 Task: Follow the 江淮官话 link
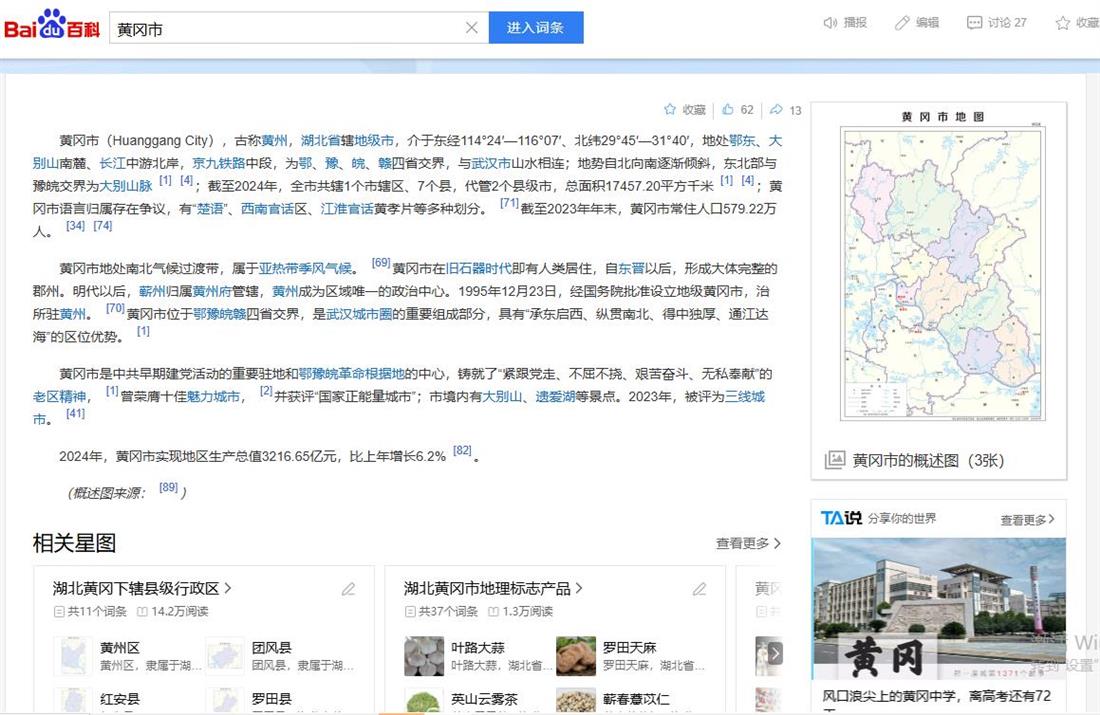tap(347, 208)
